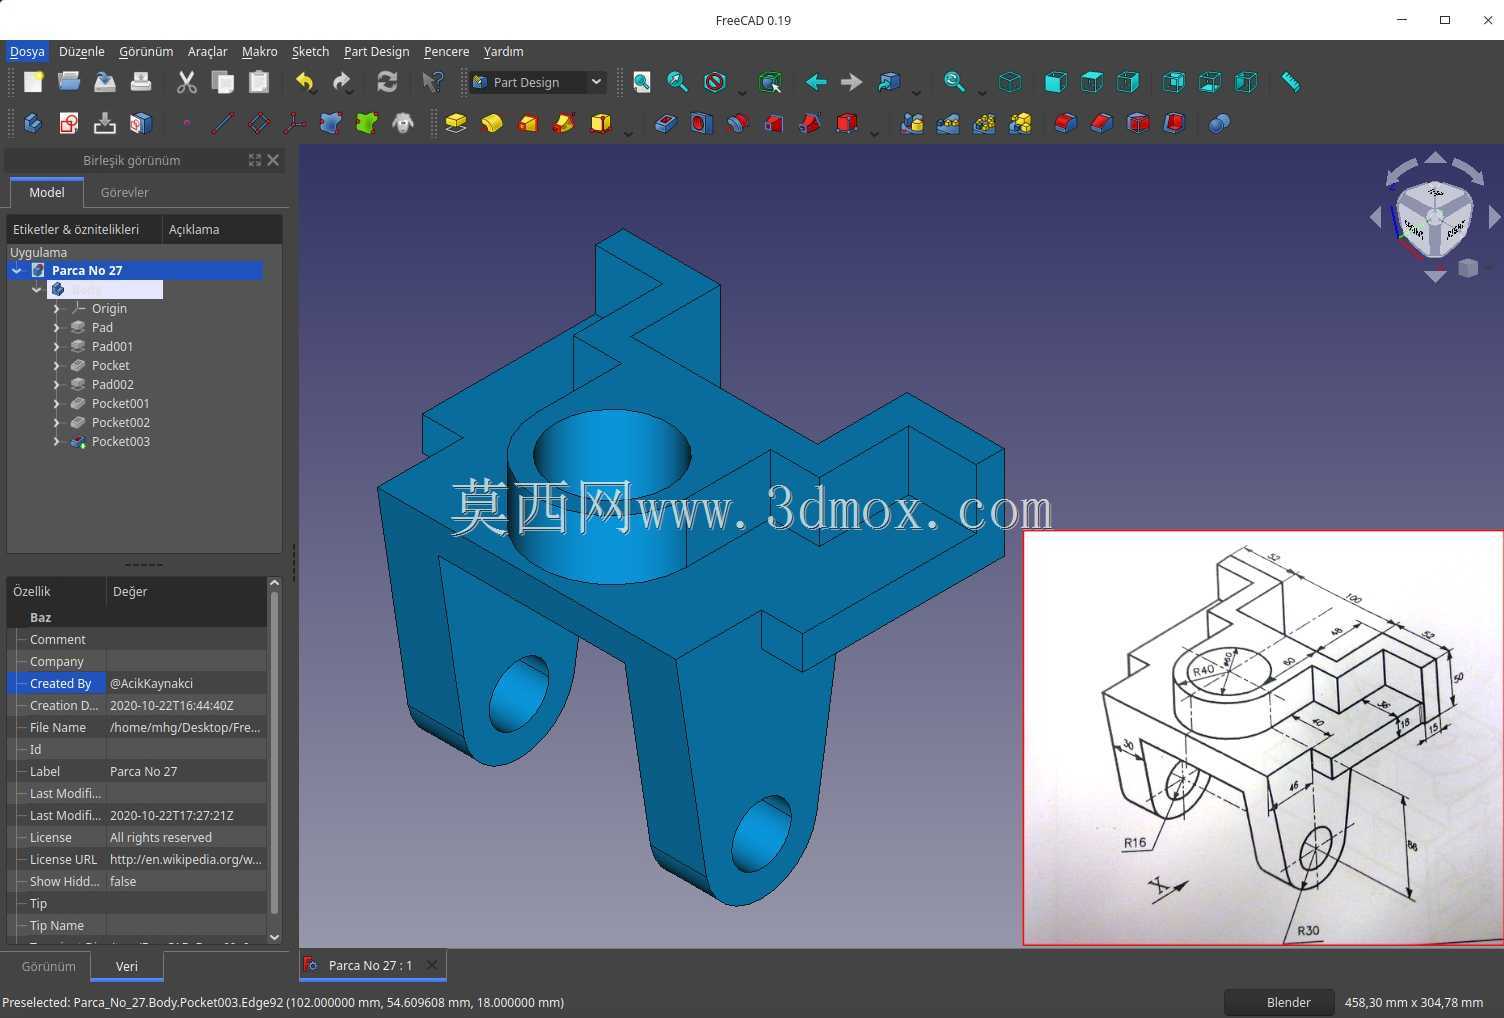
Task: Open the Dosya menu
Action: pos(27,51)
